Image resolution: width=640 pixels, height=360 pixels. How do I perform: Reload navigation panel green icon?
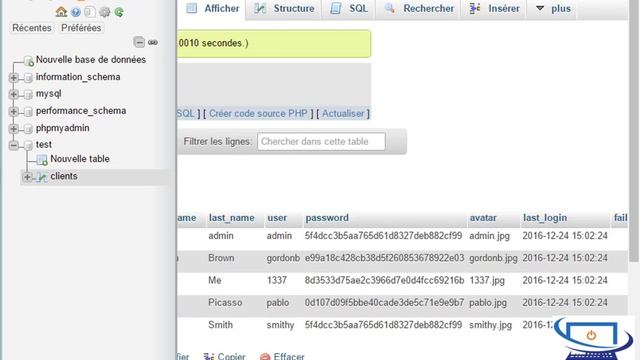click(119, 12)
